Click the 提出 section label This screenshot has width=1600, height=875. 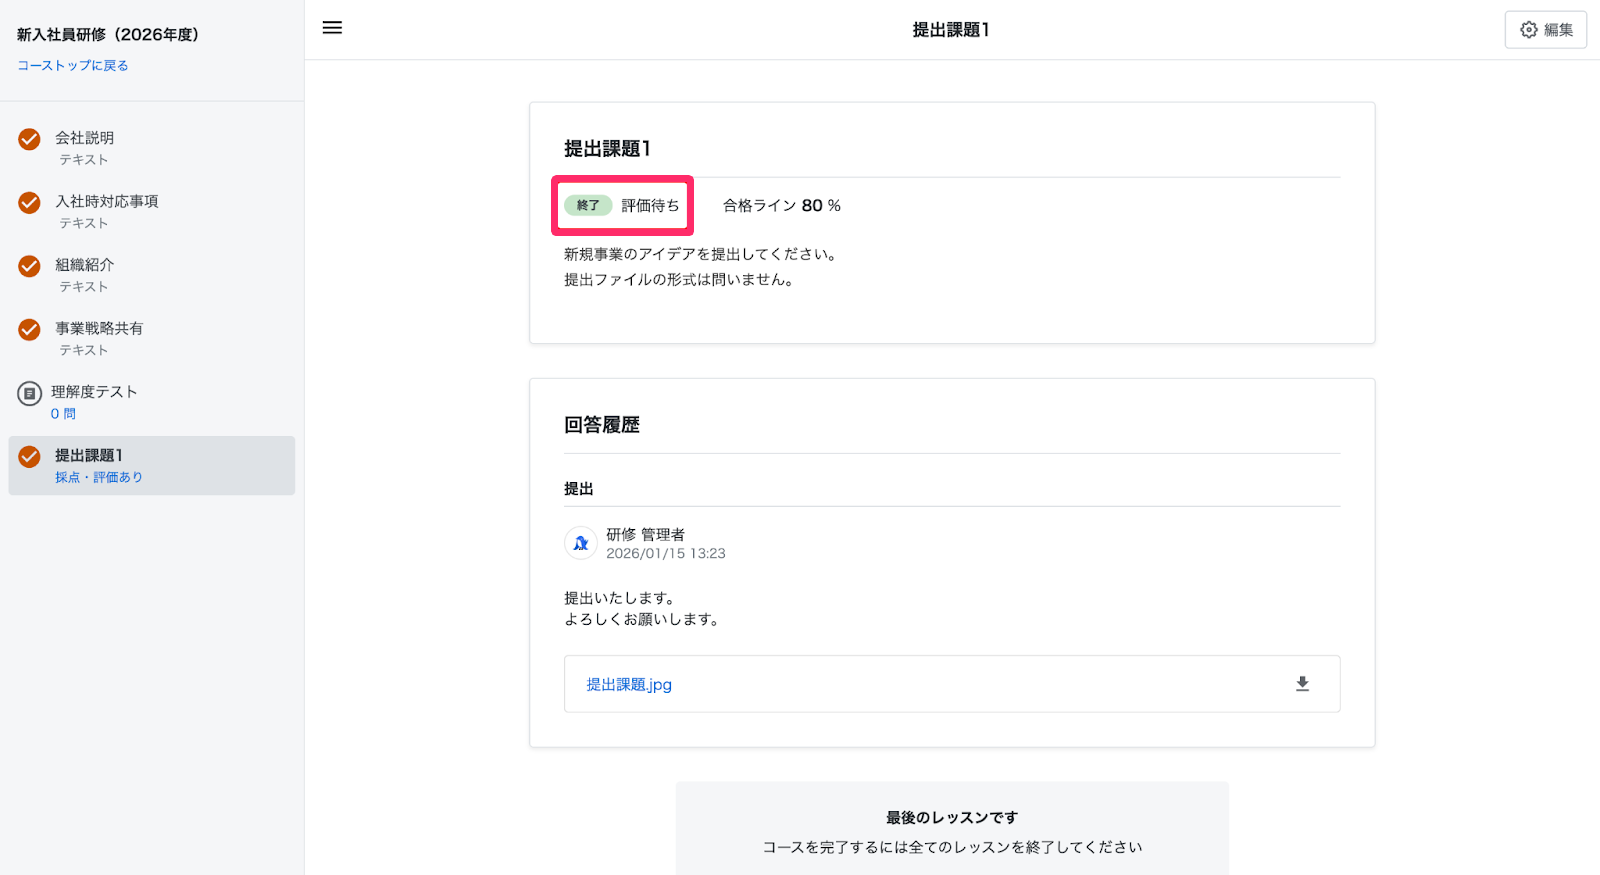tap(579, 488)
